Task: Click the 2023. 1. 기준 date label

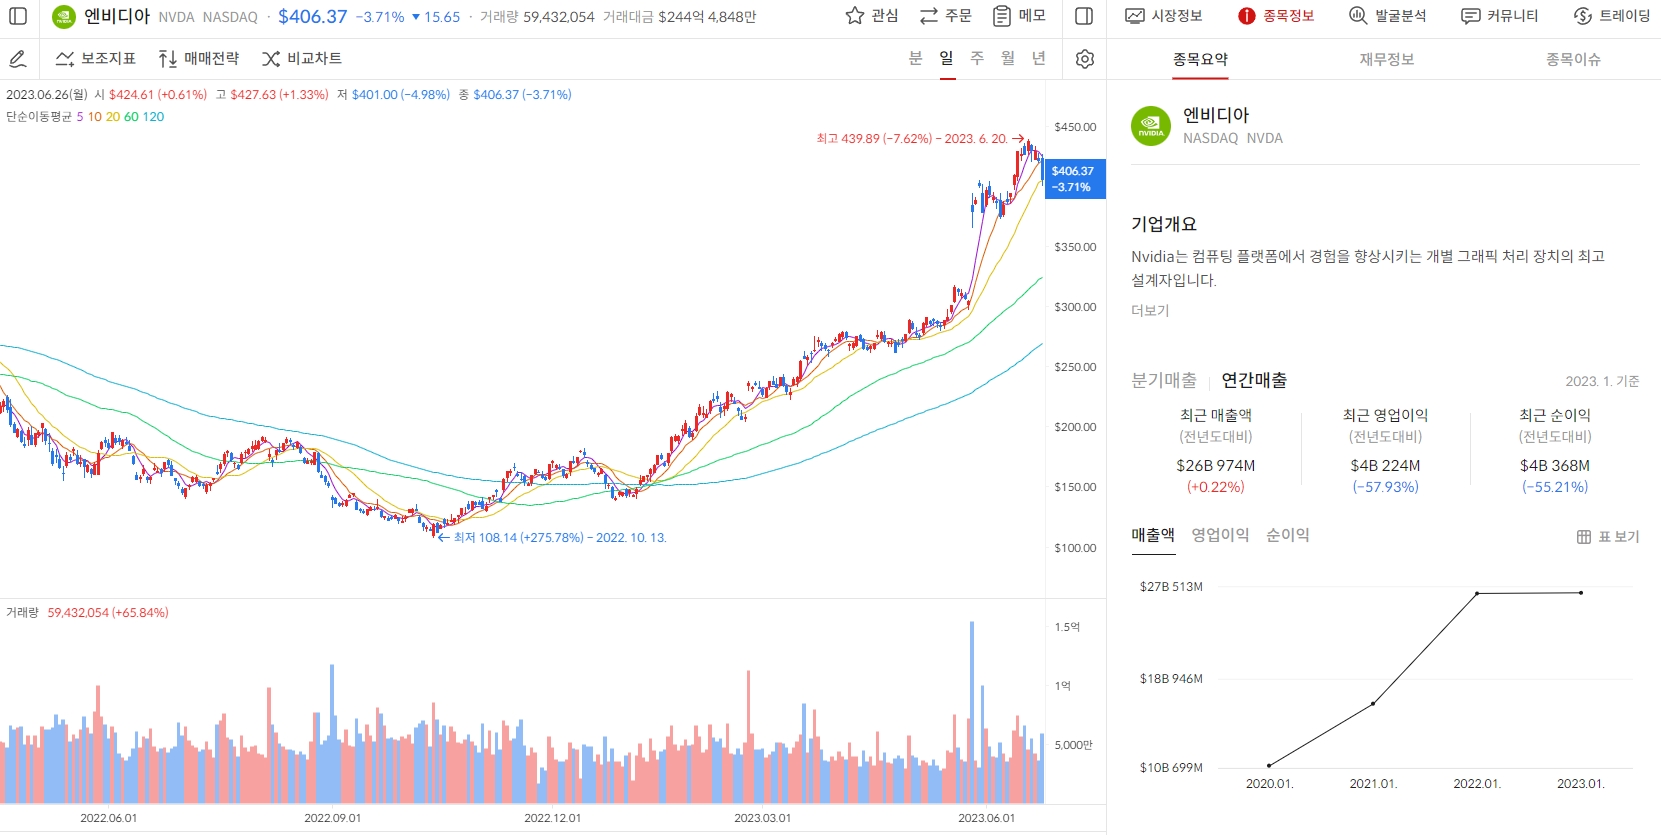Action: (x=1602, y=381)
